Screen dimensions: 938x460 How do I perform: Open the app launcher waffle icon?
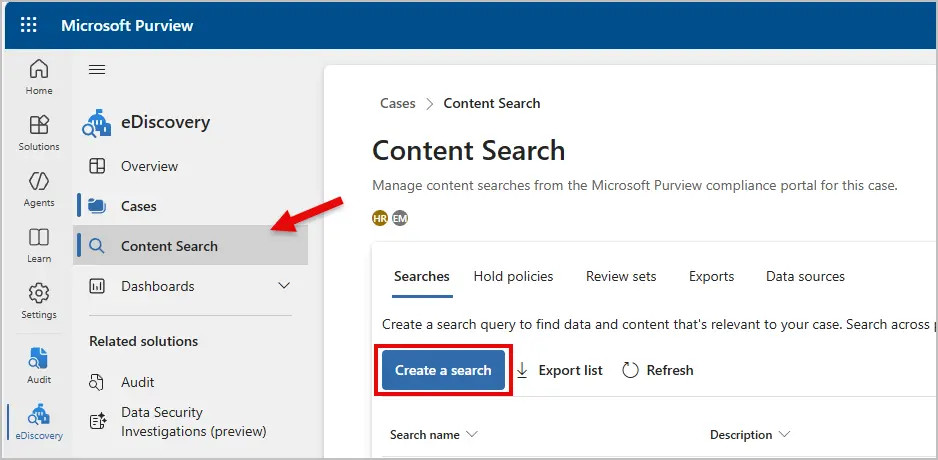28,25
